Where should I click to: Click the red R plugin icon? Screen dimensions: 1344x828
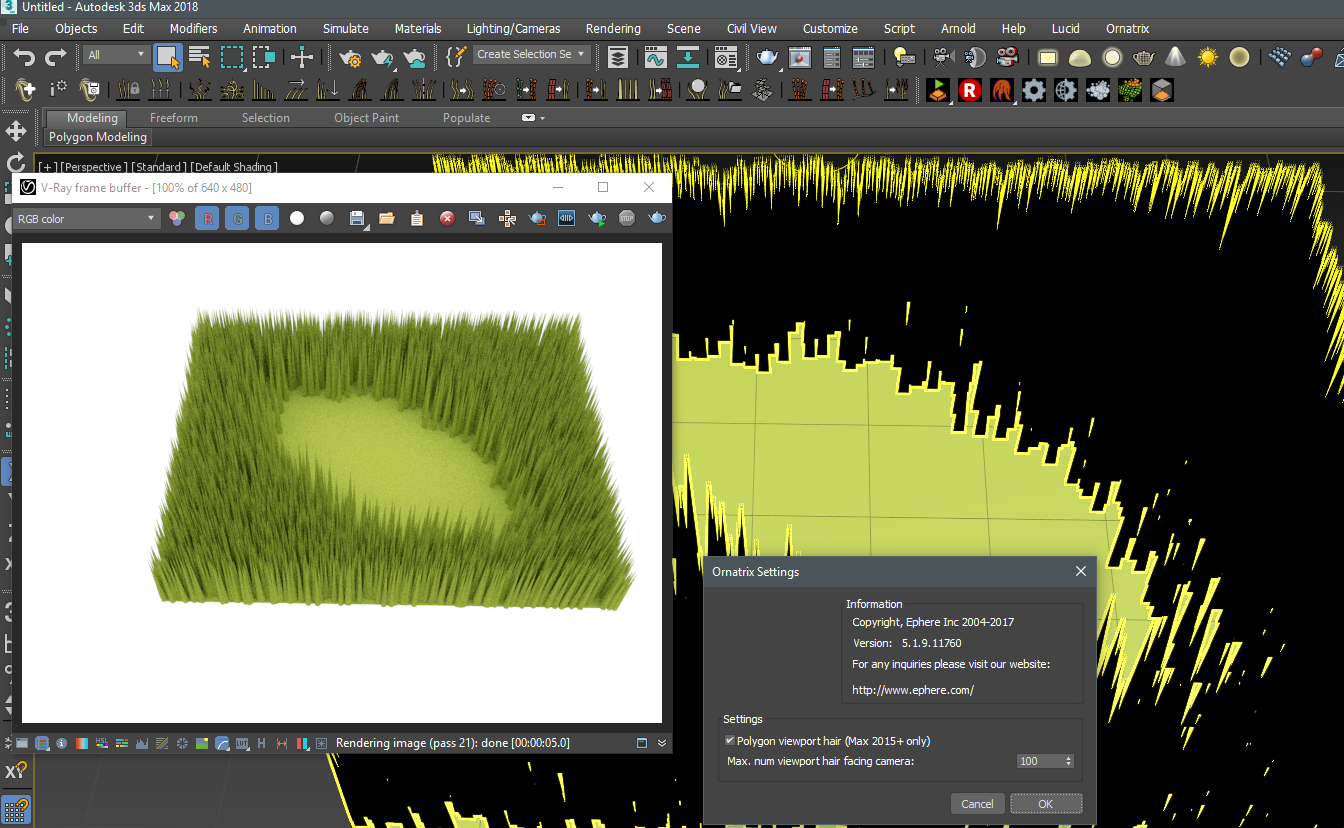[969, 91]
